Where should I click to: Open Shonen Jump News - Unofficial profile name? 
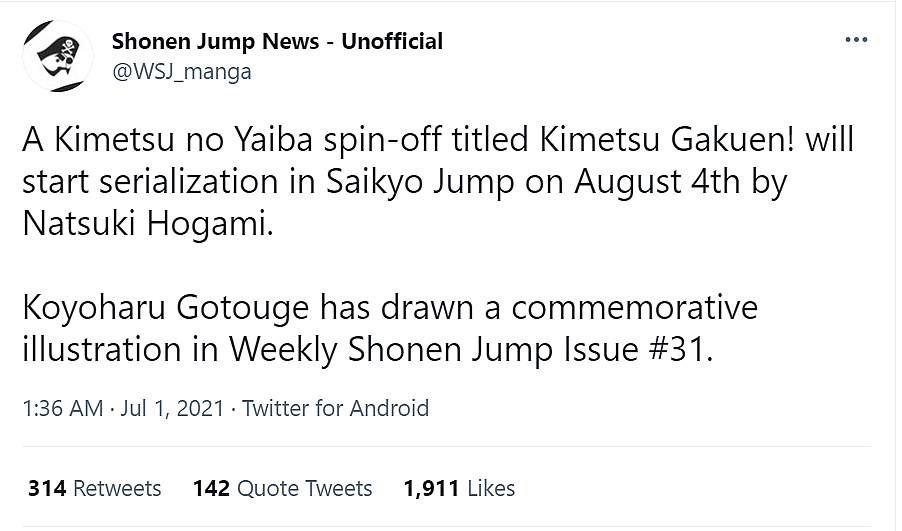(x=277, y=41)
